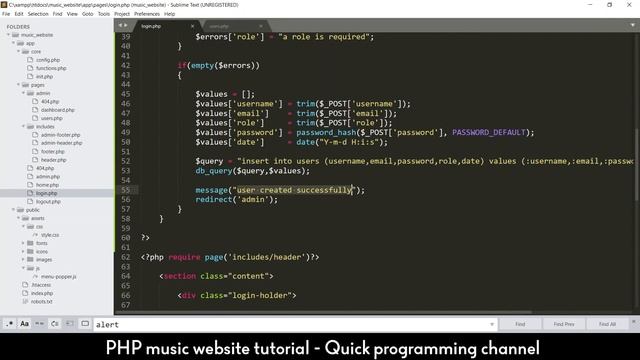Open the Selection menu
The width and height of the screenshot is (640, 360).
[38, 14]
